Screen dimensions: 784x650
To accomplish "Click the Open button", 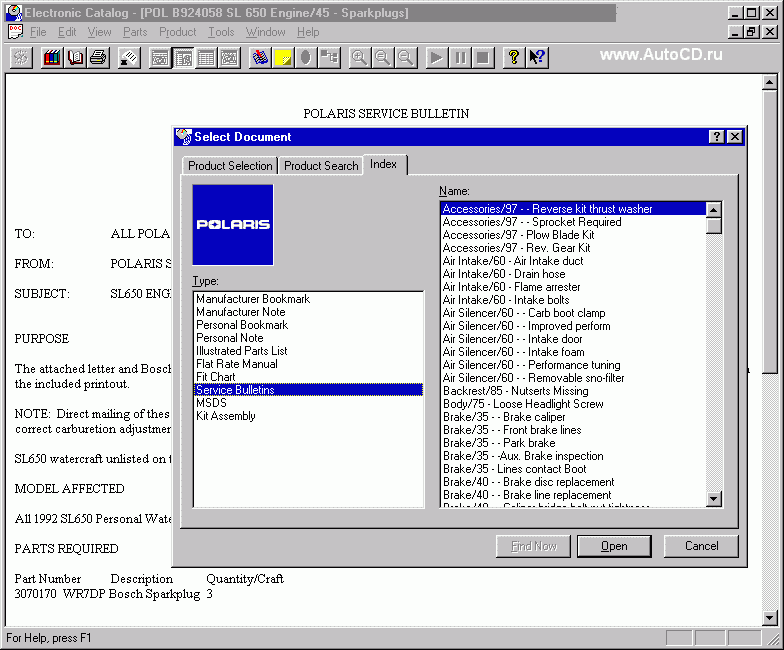I will 614,546.
